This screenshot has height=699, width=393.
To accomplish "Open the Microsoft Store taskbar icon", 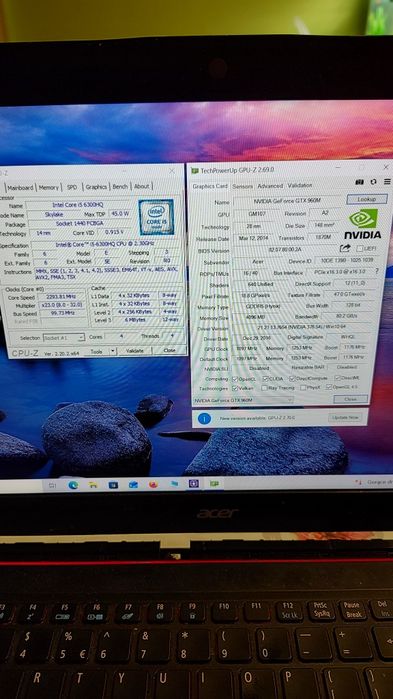I will coord(113,484).
